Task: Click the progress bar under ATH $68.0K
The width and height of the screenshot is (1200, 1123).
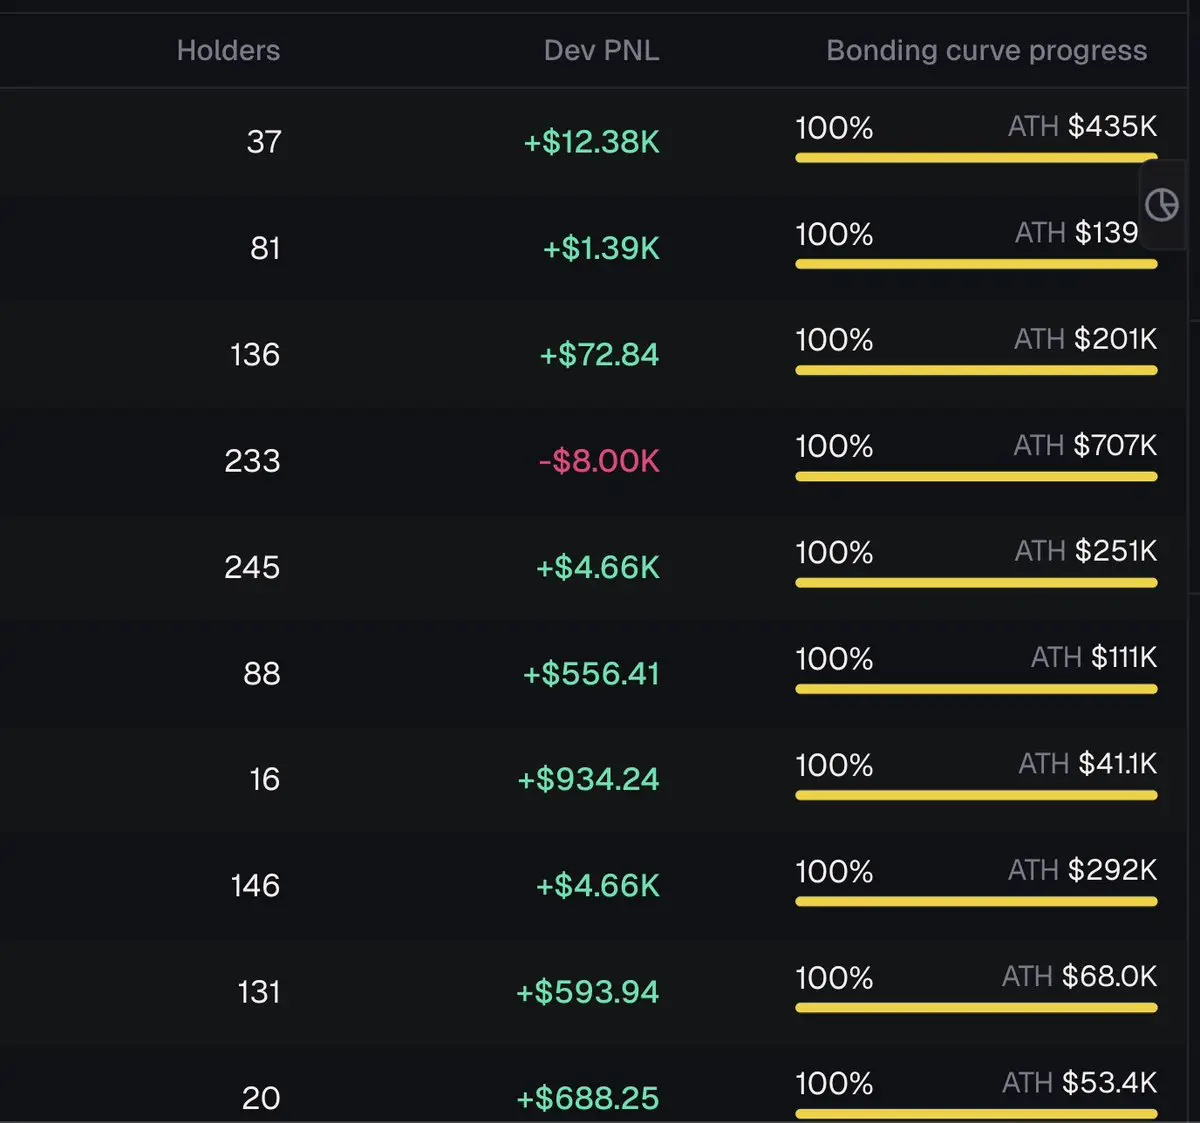Action: click(976, 1008)
